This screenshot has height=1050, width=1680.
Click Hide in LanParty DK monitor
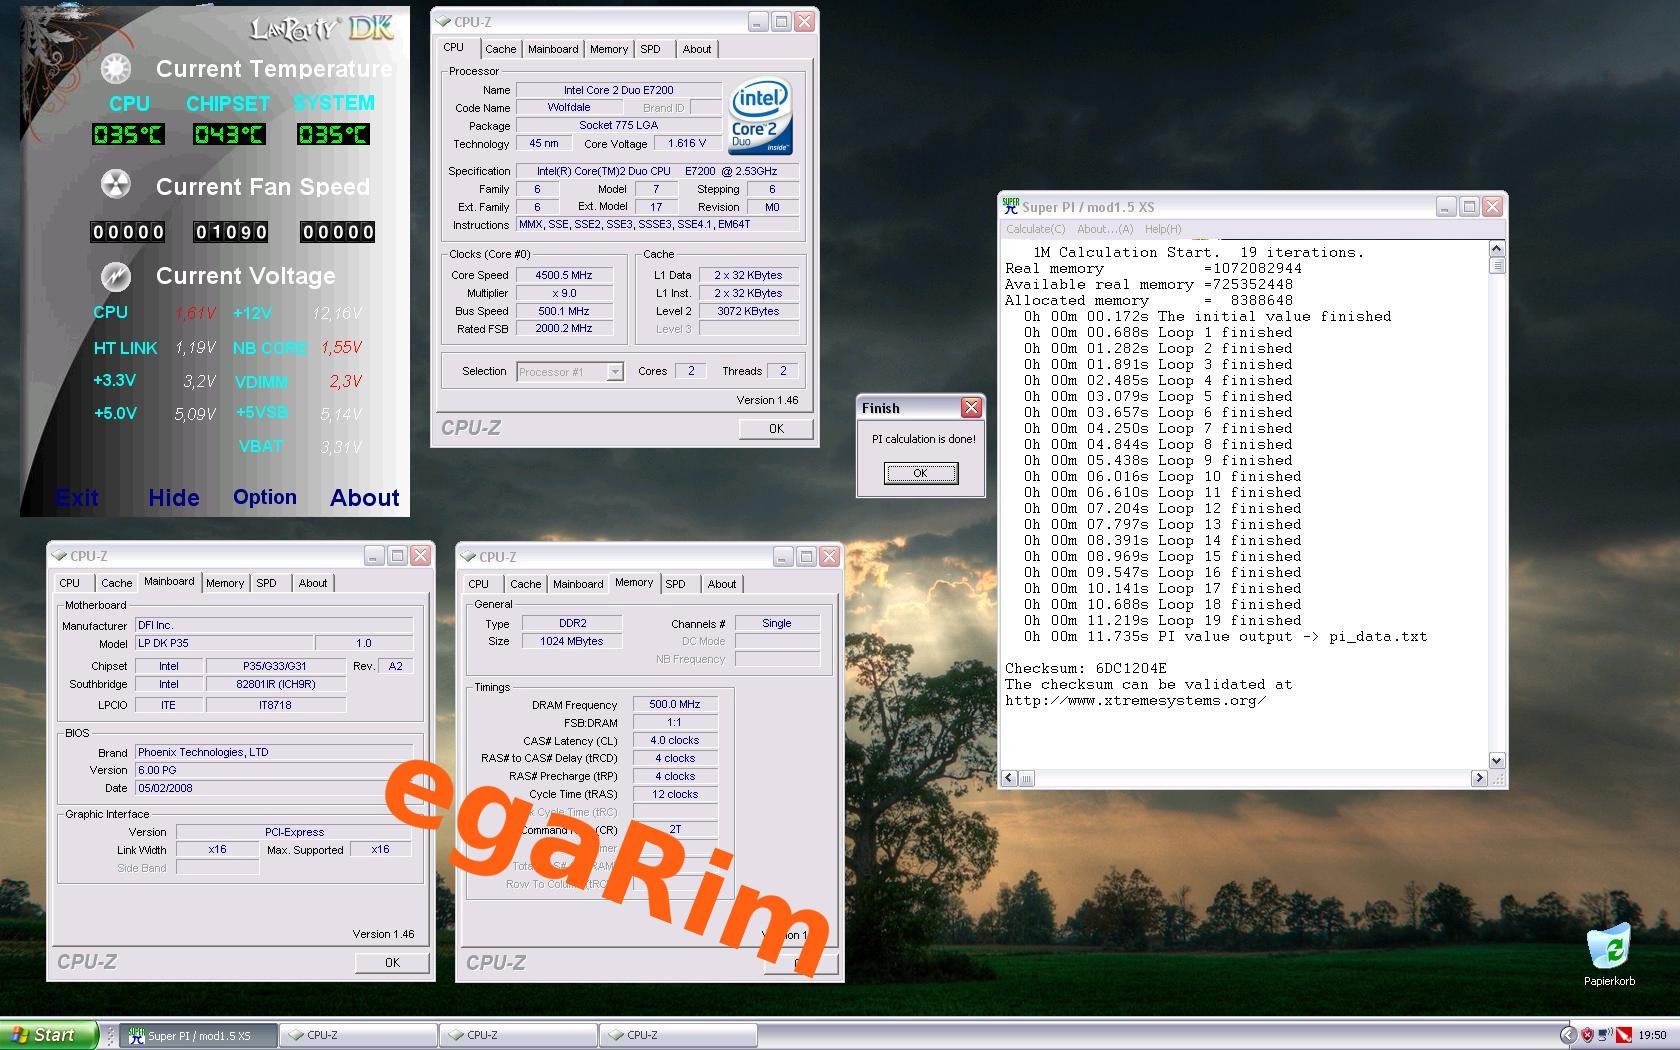coord(174,498)
